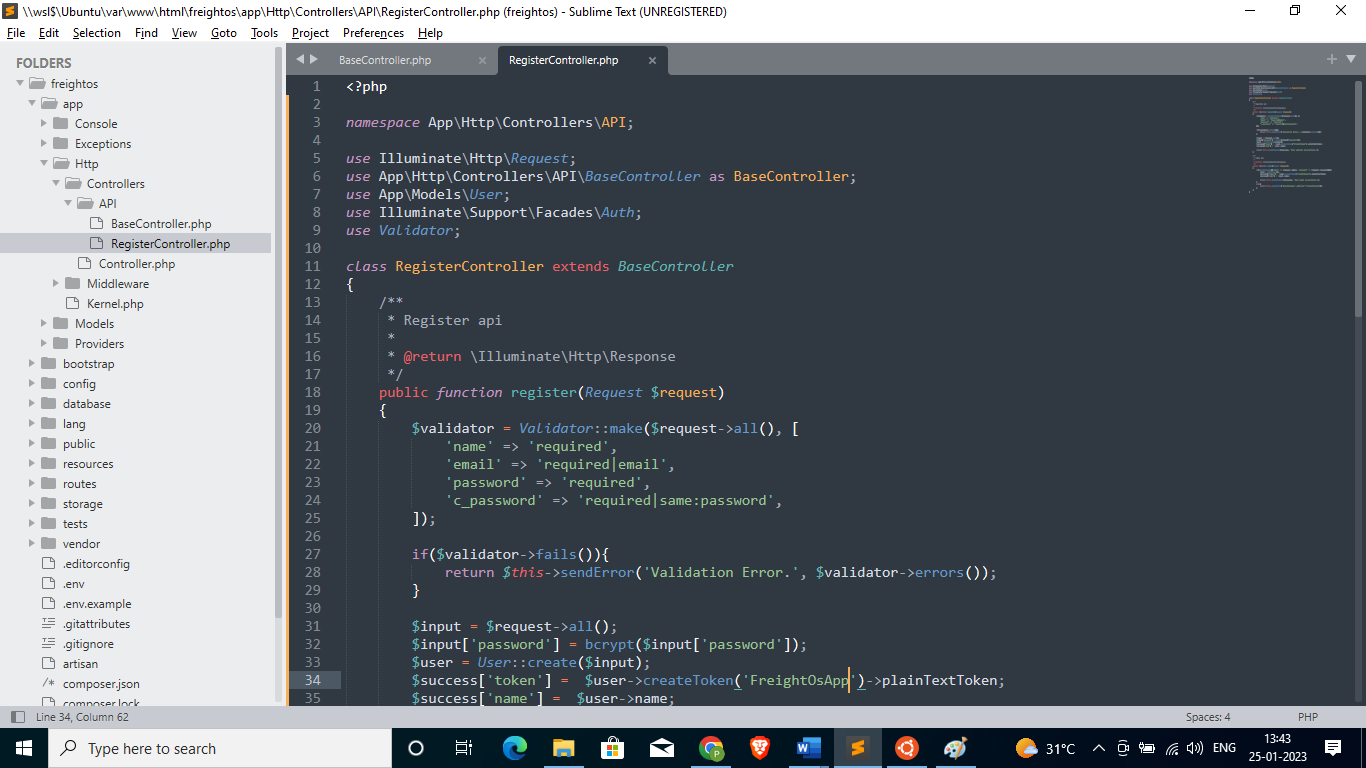Open Kernel.php from sidebar
This screenshot has width=1366, height=768.
pyautogui.click(x=115, y=304)
